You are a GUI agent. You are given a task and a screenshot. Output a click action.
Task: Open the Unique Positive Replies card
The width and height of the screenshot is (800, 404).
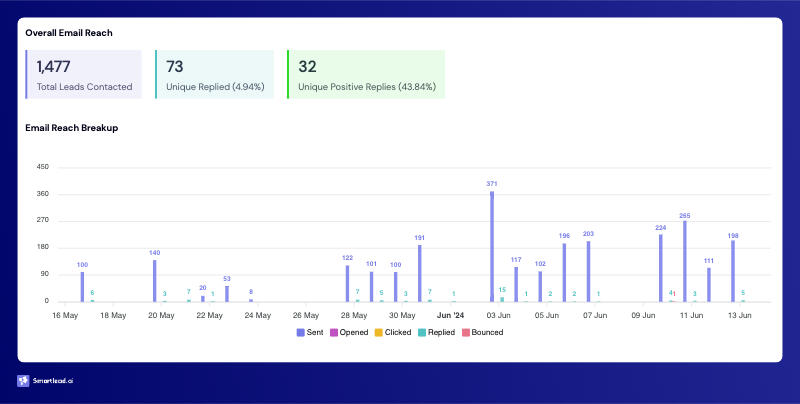coord(365,75)
